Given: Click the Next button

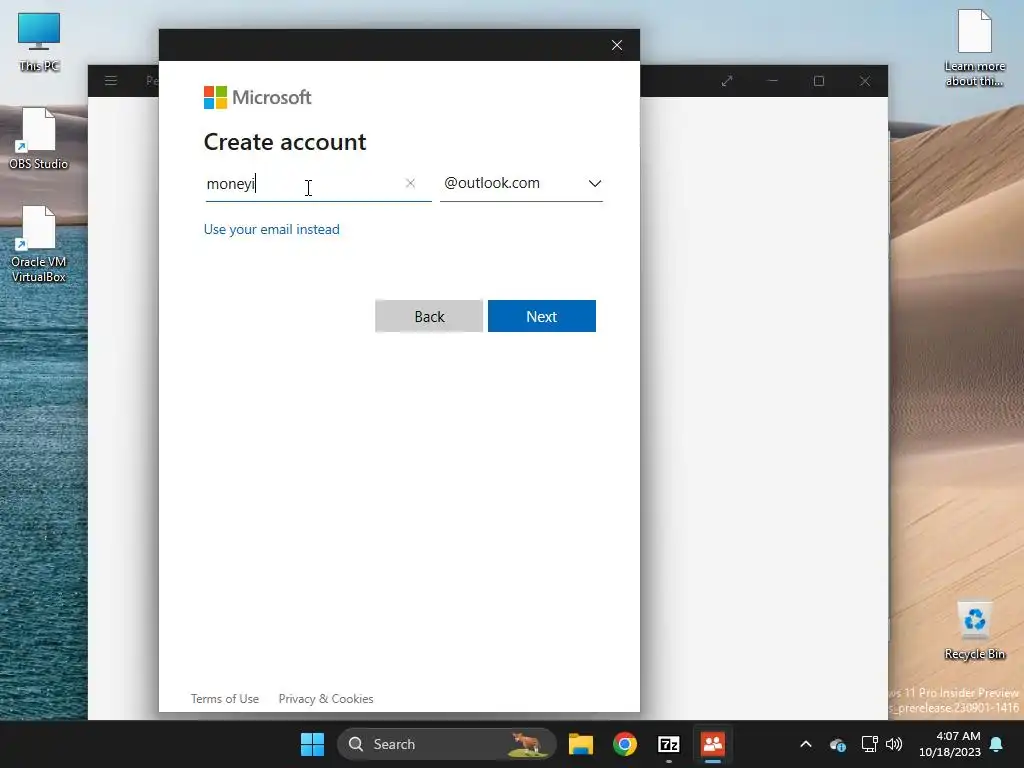Looking at the screenshot, I should [541, 316].
